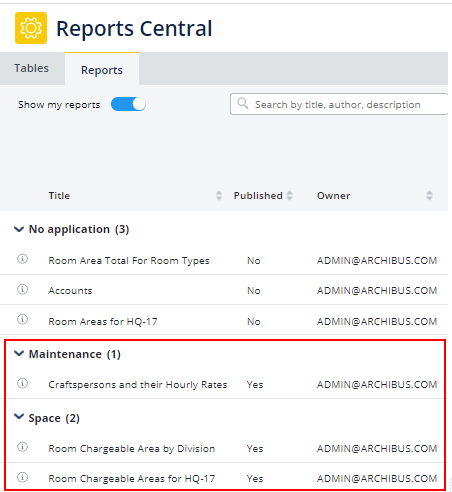Screen dimensions: 452x492
Task: Click Published value Yes for Craftspersons row
Action: click(x=255, y=385)
